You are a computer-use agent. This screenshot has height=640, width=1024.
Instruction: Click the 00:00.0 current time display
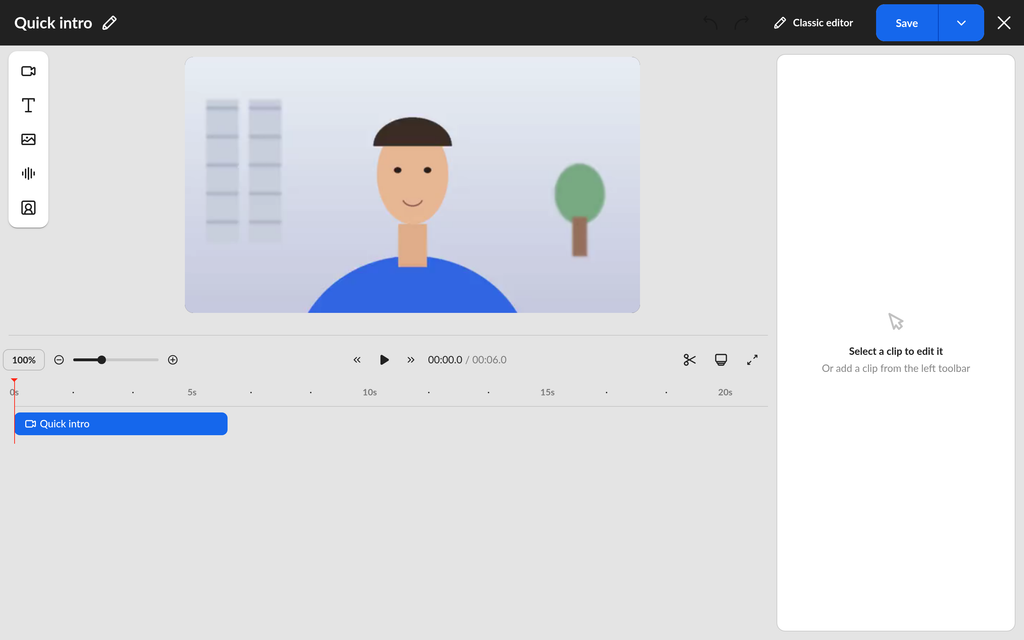click(x=445, y=360)
